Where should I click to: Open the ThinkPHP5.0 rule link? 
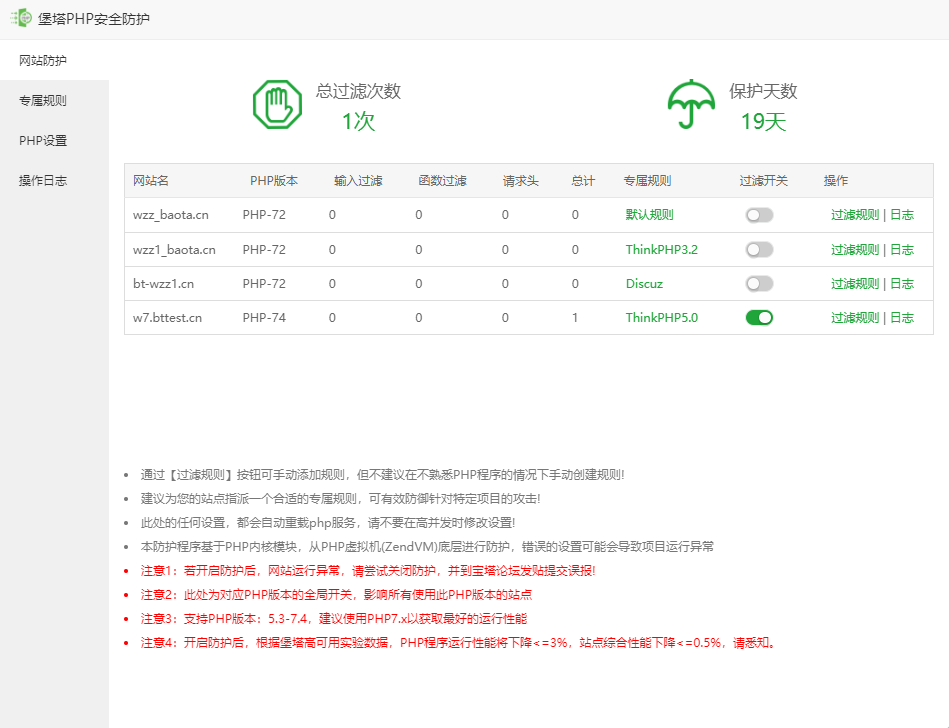(662, 318)
